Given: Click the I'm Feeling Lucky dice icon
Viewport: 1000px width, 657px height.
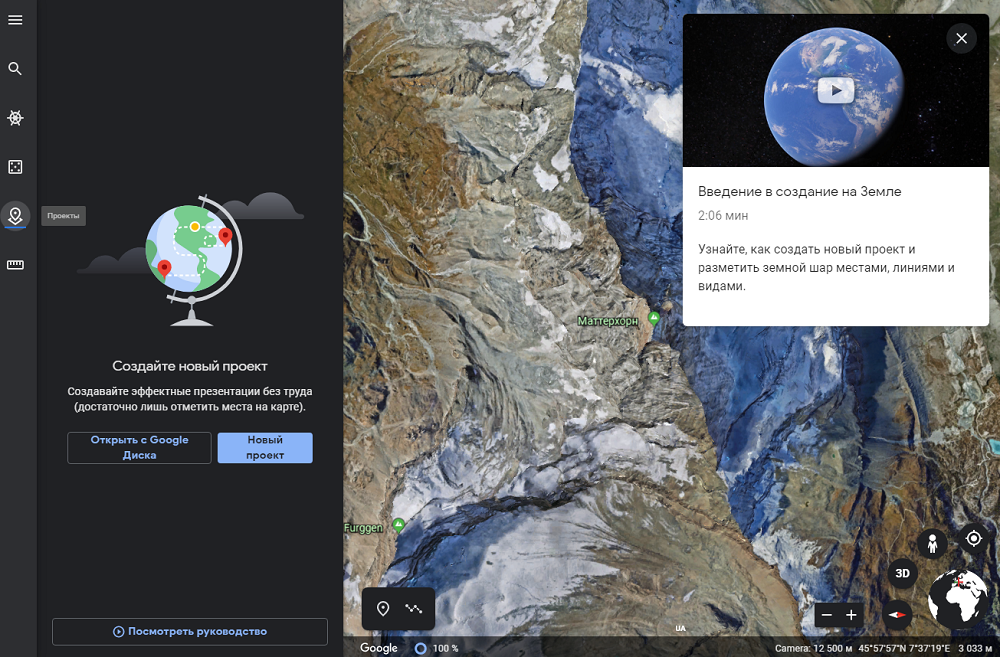Looking at the screenshot, I should (15, 167).
